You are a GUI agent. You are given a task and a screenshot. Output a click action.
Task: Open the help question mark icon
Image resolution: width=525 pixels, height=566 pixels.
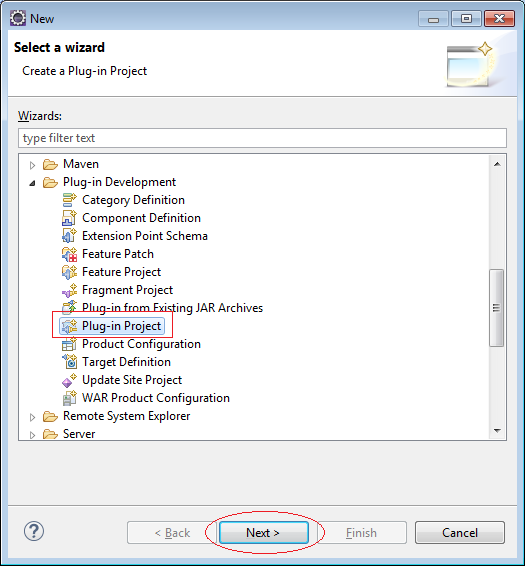[34, 531]
